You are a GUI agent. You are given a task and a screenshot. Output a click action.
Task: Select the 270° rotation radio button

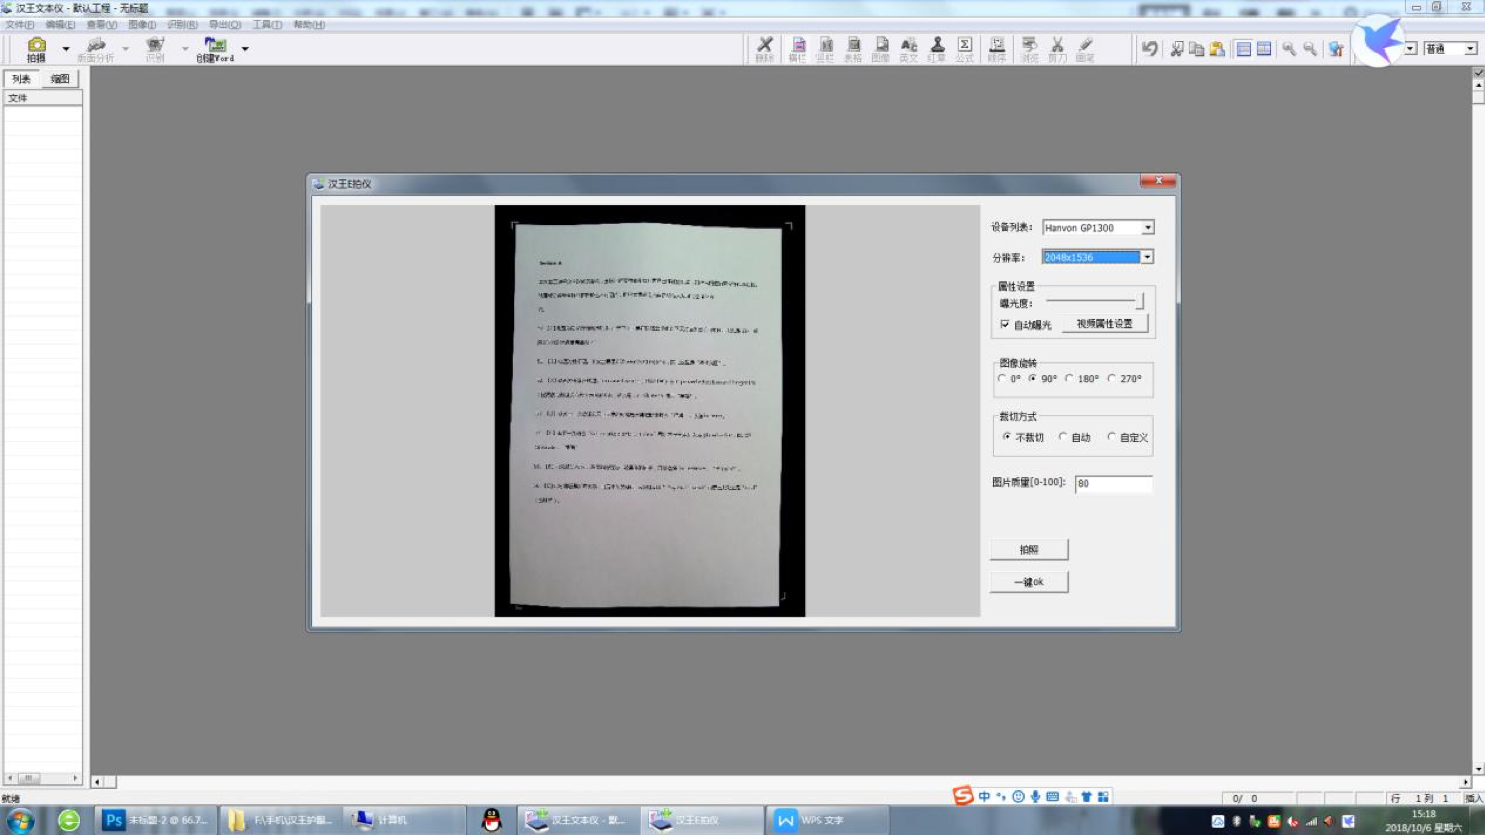click(1112, 379)
